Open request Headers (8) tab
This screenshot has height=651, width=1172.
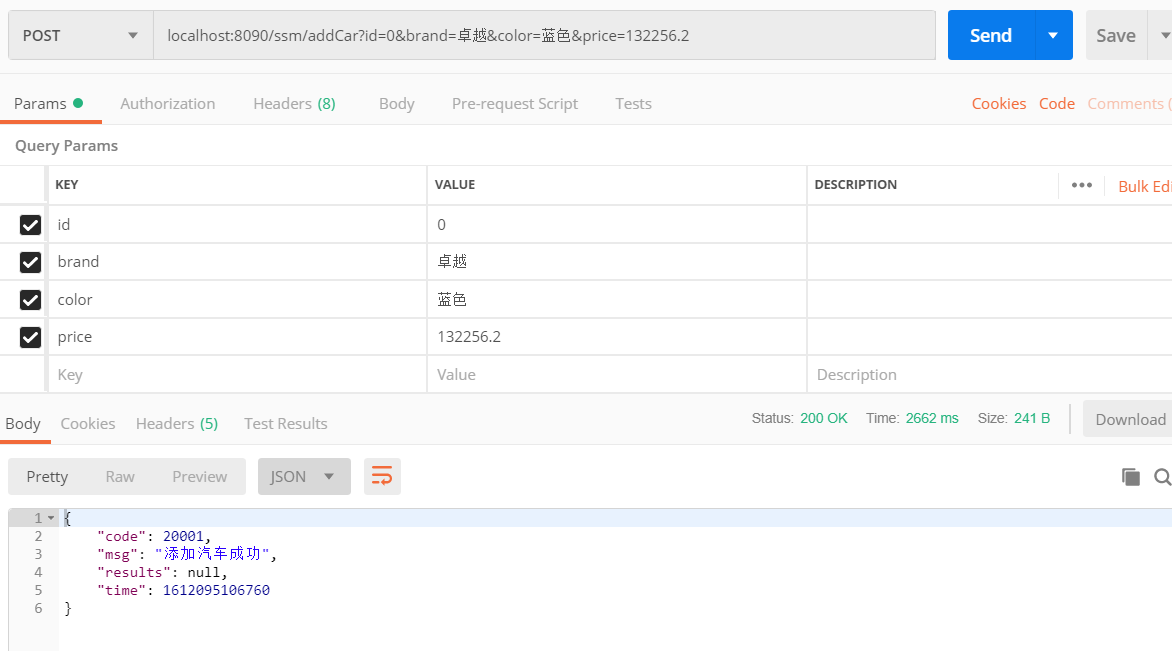pyautogui.click(x=294, y=104)
